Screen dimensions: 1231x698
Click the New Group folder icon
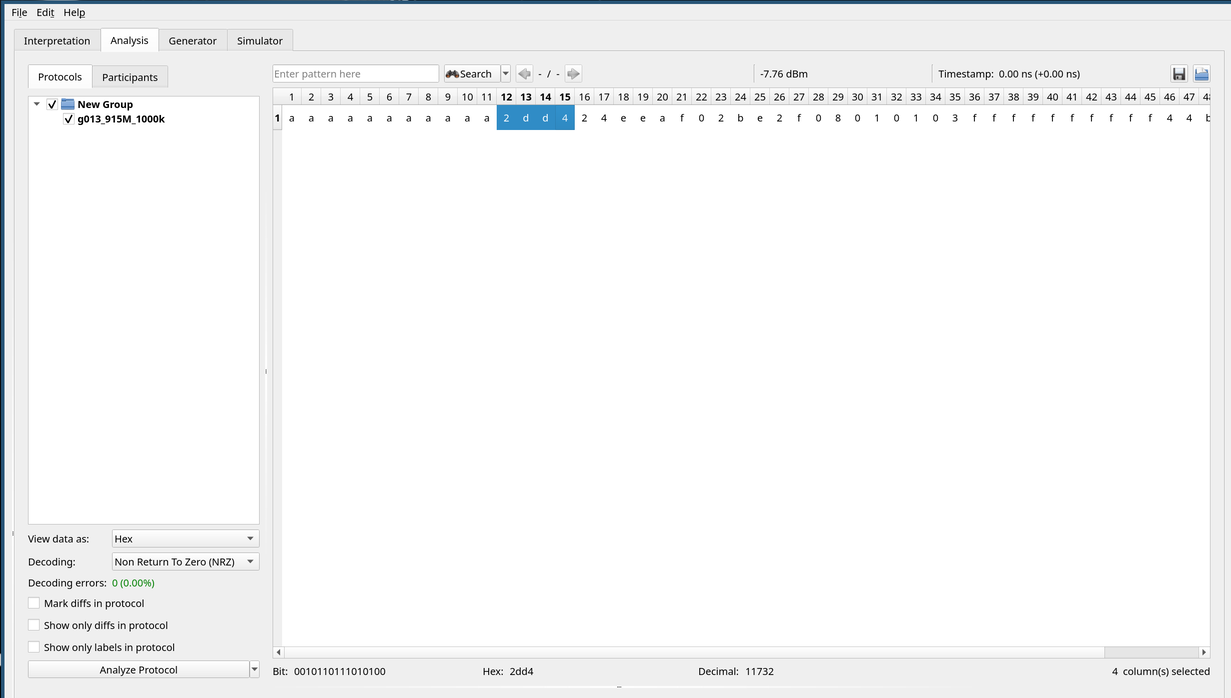68,104
